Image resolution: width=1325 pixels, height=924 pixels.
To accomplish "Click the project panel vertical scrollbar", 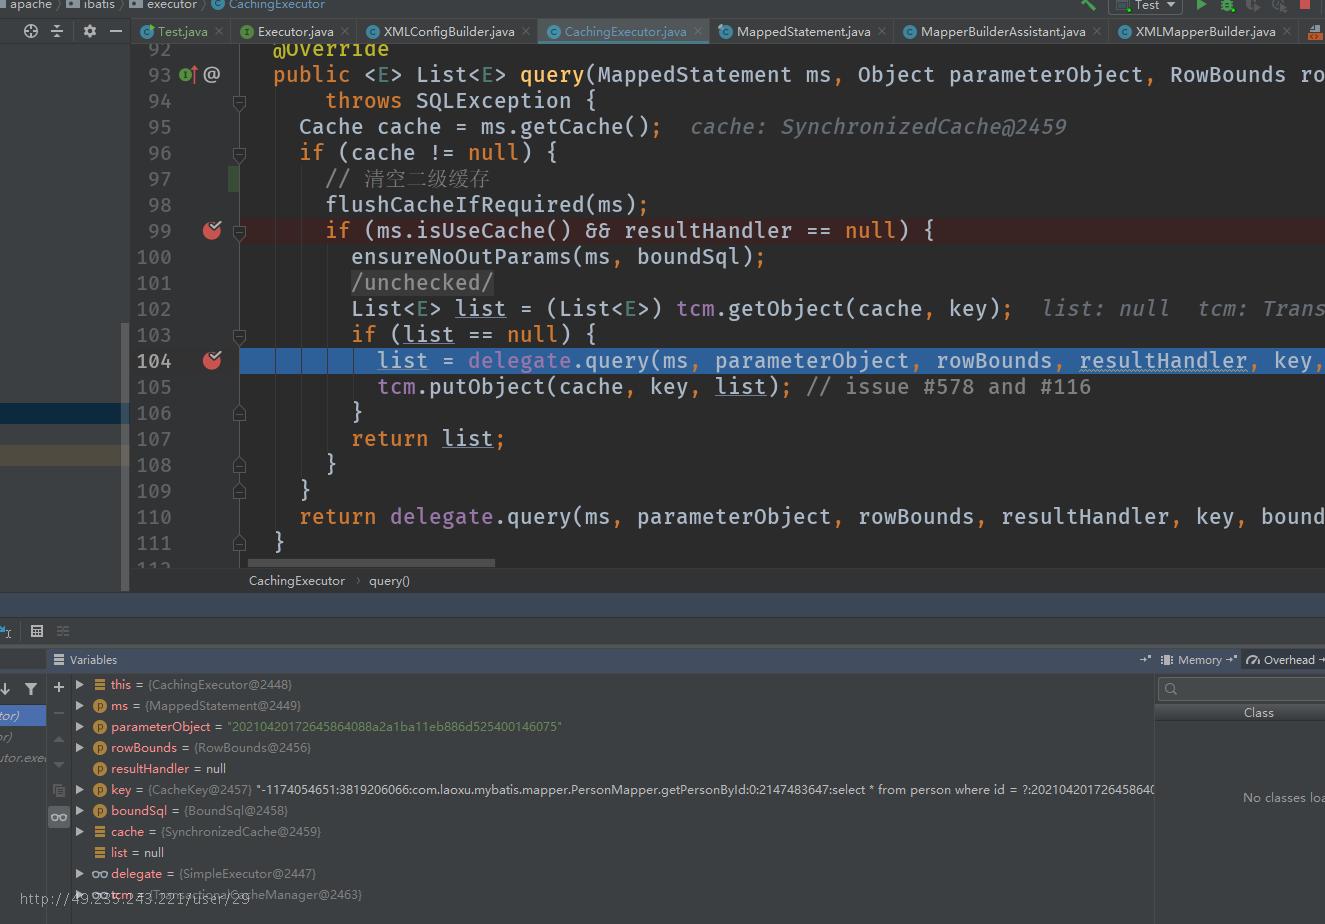I will click(125, 456).
